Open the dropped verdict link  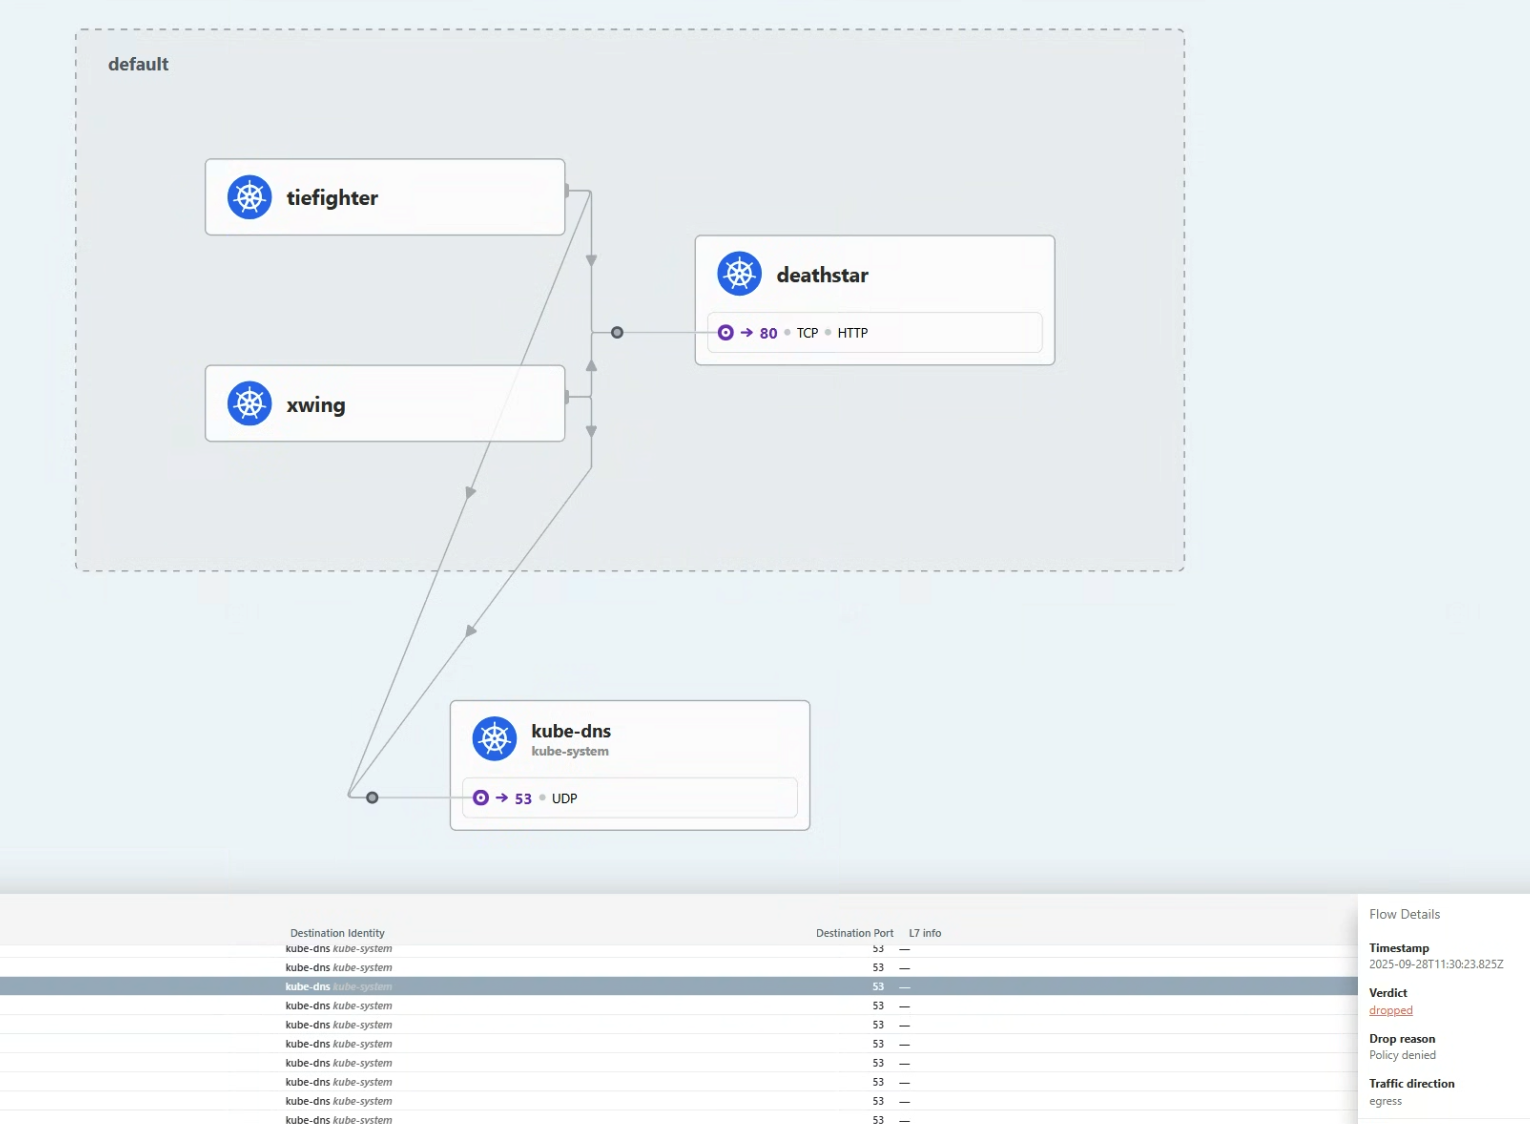click(1390, 1010)
